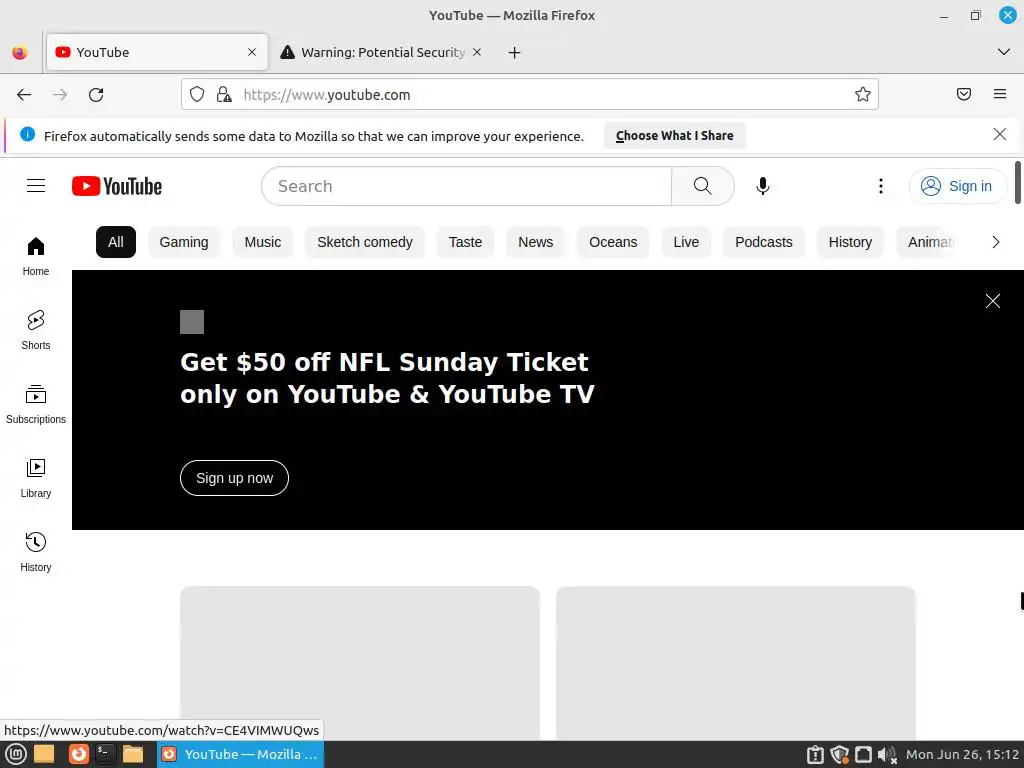The height and width of the screenshot is (768, 1024).
Task: Select the Podcasts category chip
Action: click(764, 242)
